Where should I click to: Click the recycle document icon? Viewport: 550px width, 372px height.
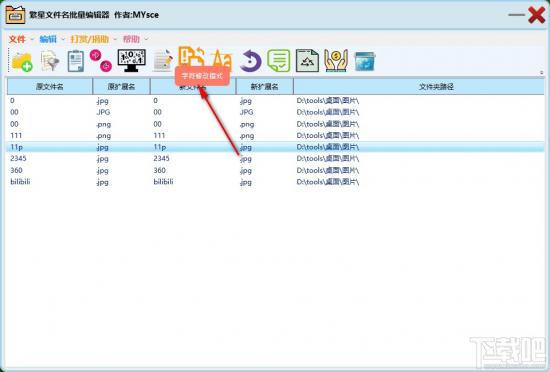click(x=307, y=61)
